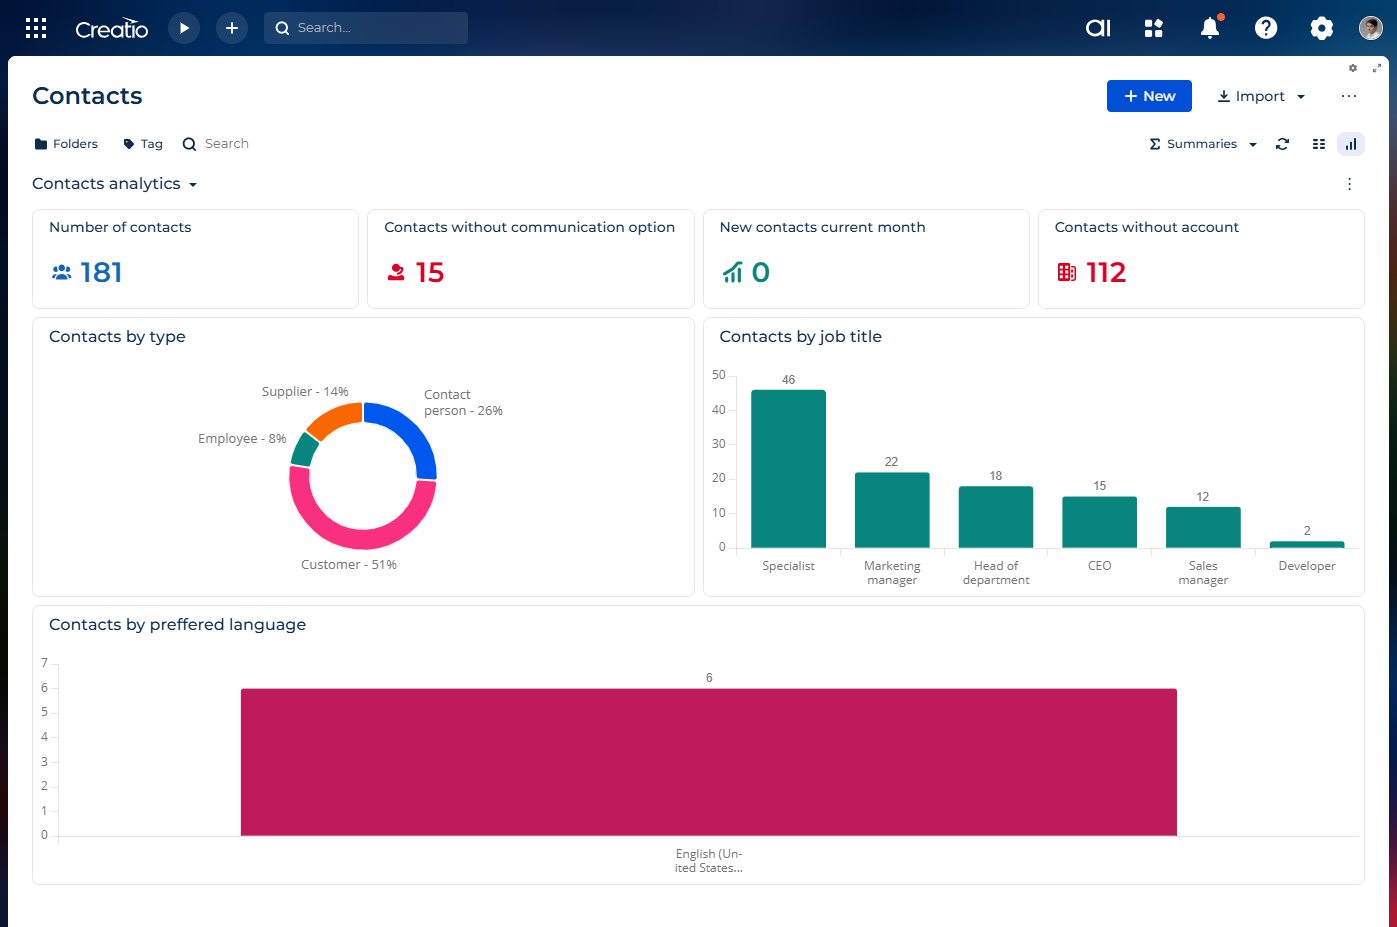The height and width of the screenshot is (927, 1397).
Task: Select the blue Contact person donut segment
Action: [414, 431]
